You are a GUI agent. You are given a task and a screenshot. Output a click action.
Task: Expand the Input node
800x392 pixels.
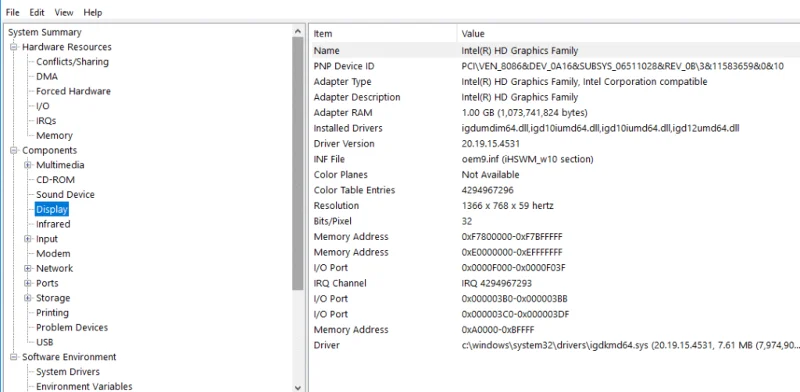point(28,239)
